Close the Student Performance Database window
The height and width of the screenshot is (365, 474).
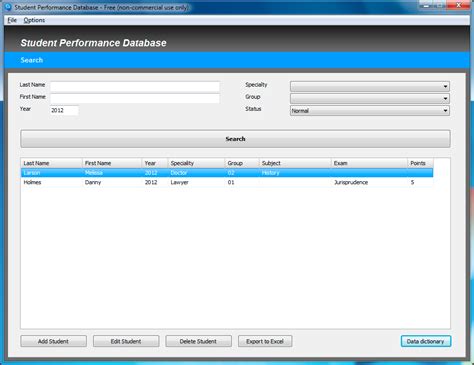459,5
